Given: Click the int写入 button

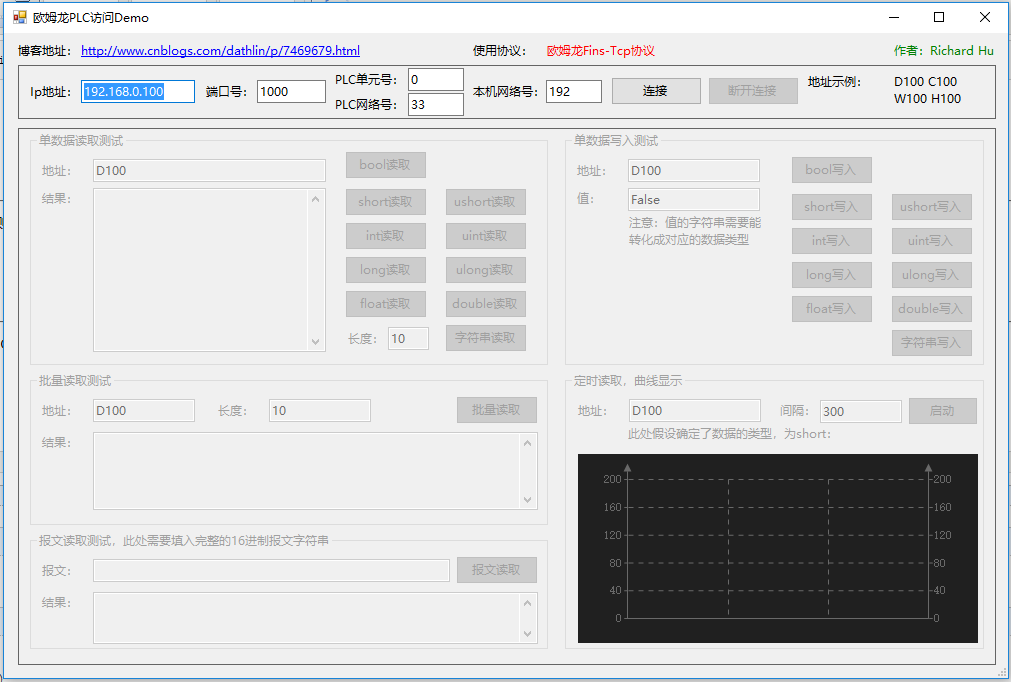Looking at the screenshot, I should coord(832,241).
